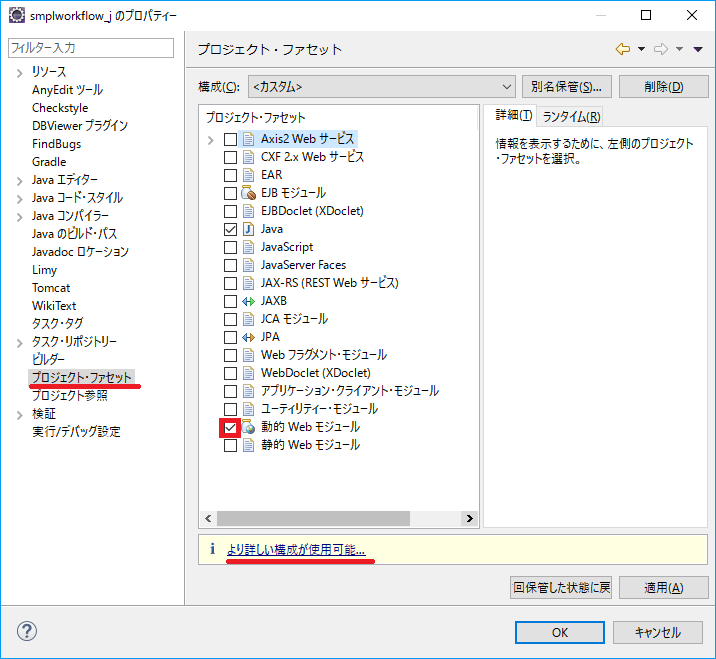Viewport: 716px width, 659px height.
Task: Click the JAX-RS facet document icon
Action: click(x=248, y=283)
